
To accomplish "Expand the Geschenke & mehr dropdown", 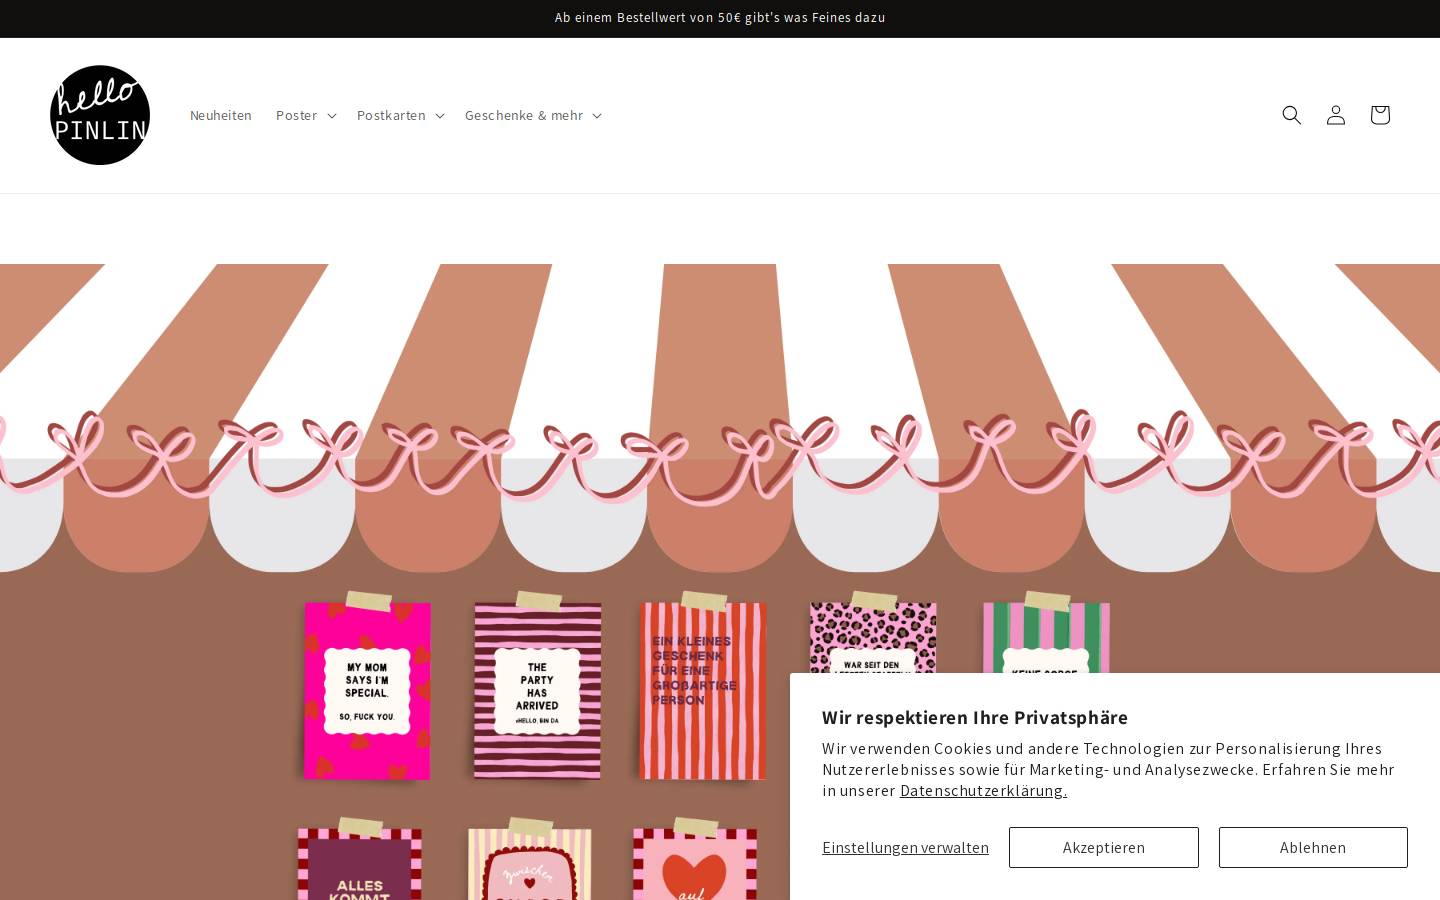I will [x=533, y=115].
